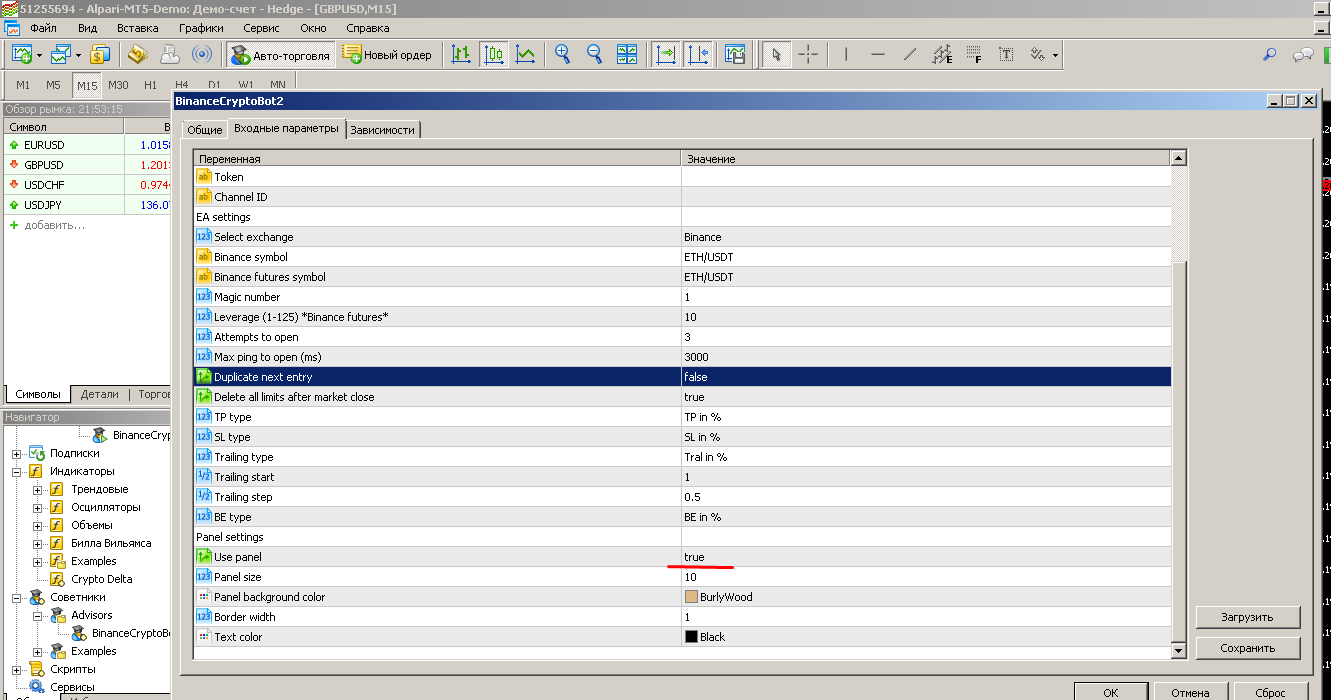Select the crosshair cursor tool
Viewport: 1331px width, 700px height.
click(x=808, y=55)
